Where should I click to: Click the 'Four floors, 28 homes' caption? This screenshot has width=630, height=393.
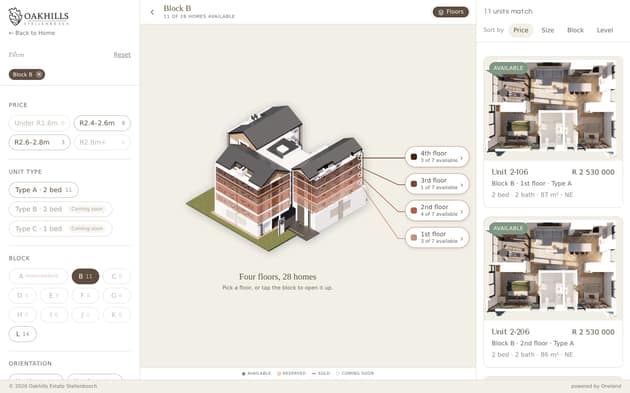pyautogui.click(x=278, y=277)
